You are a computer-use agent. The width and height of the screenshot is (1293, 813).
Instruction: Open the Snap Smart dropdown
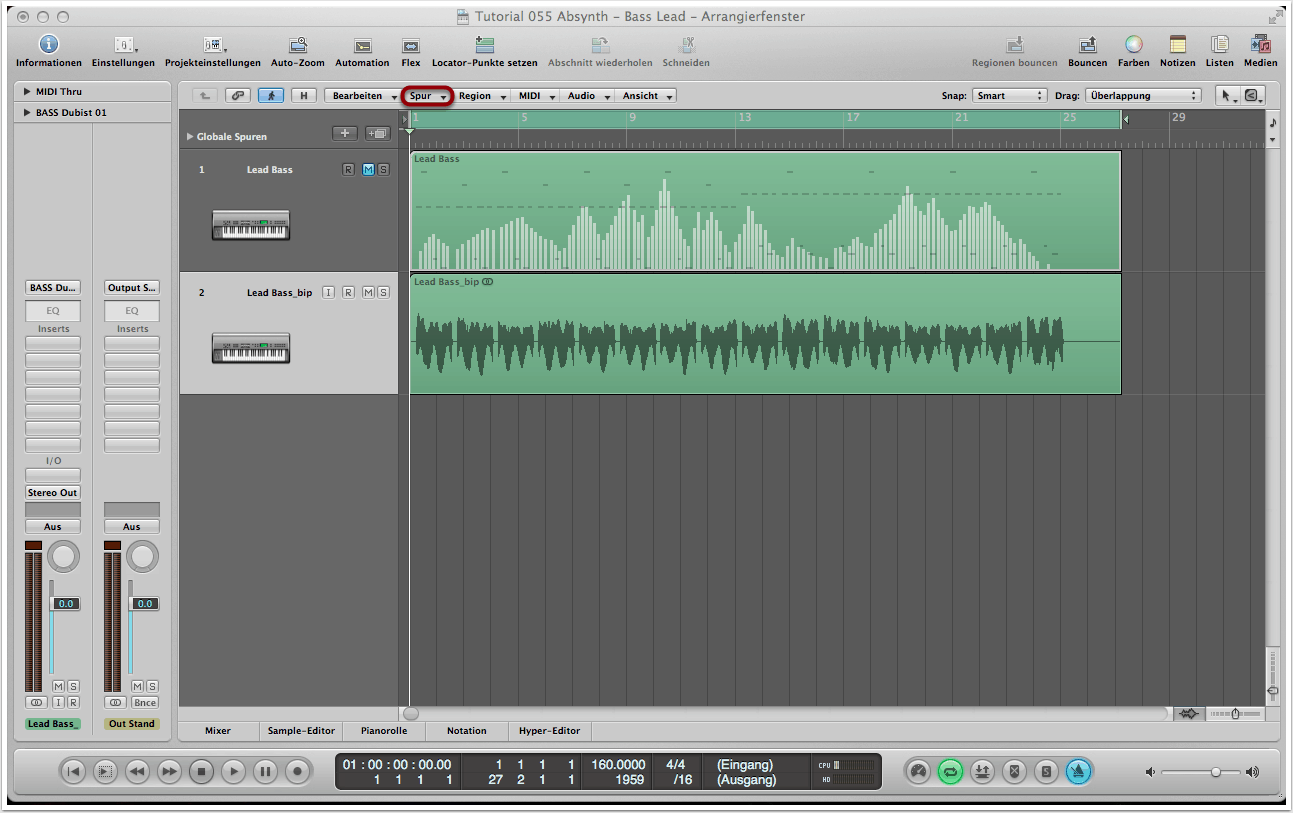[x=1009, y=96]
